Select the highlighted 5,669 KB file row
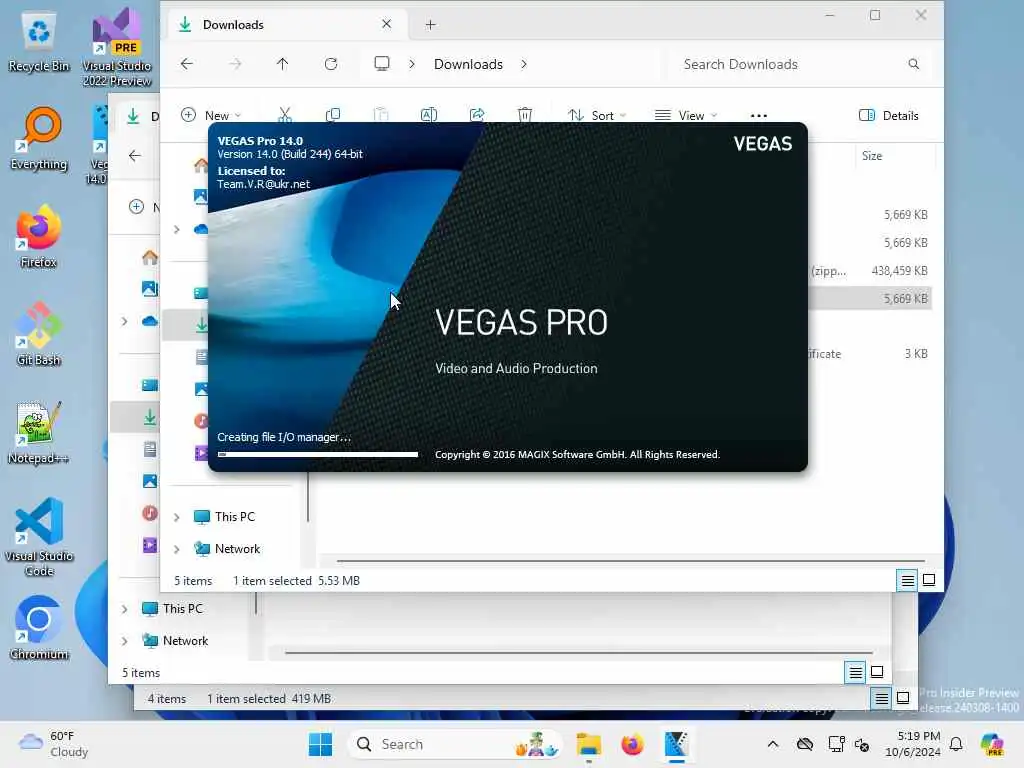 870,298
